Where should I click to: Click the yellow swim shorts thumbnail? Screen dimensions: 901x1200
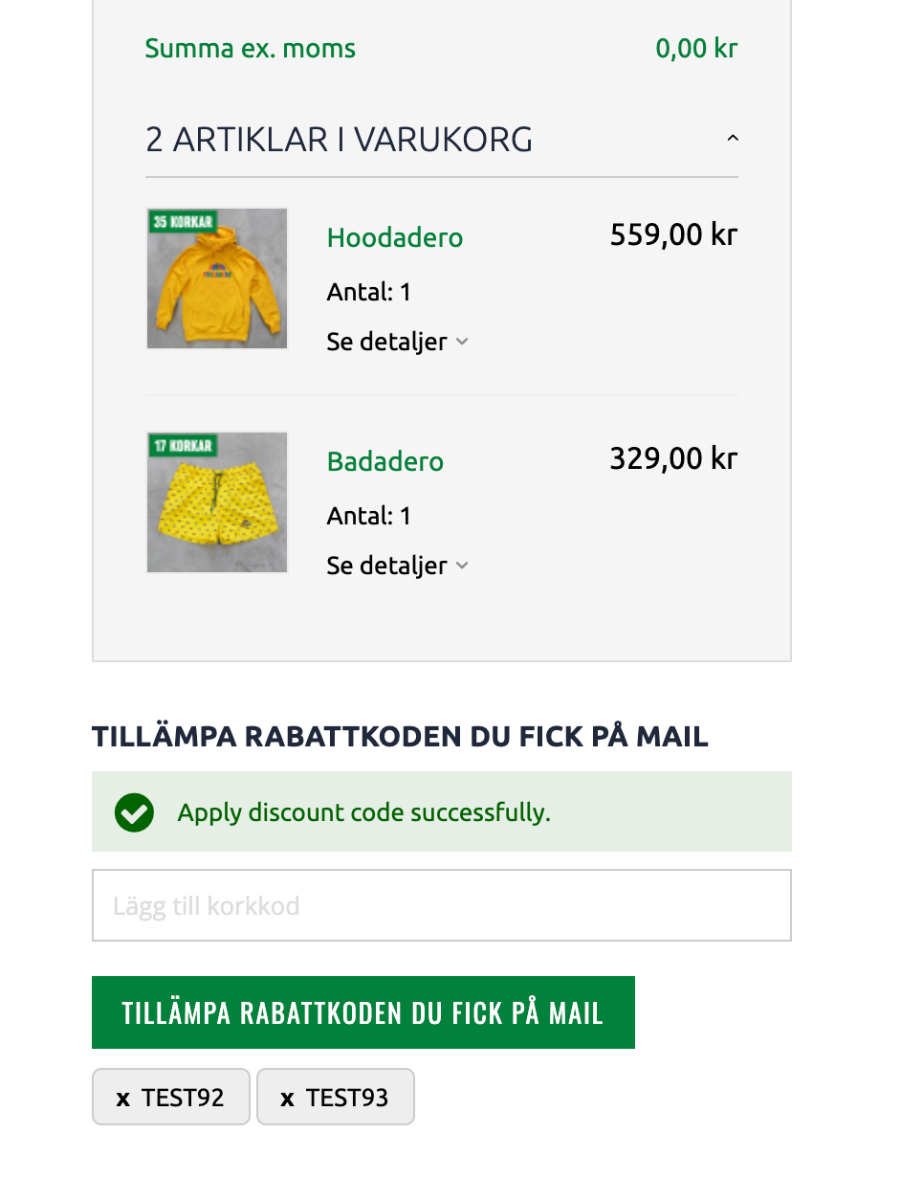[x=217, y=502]
